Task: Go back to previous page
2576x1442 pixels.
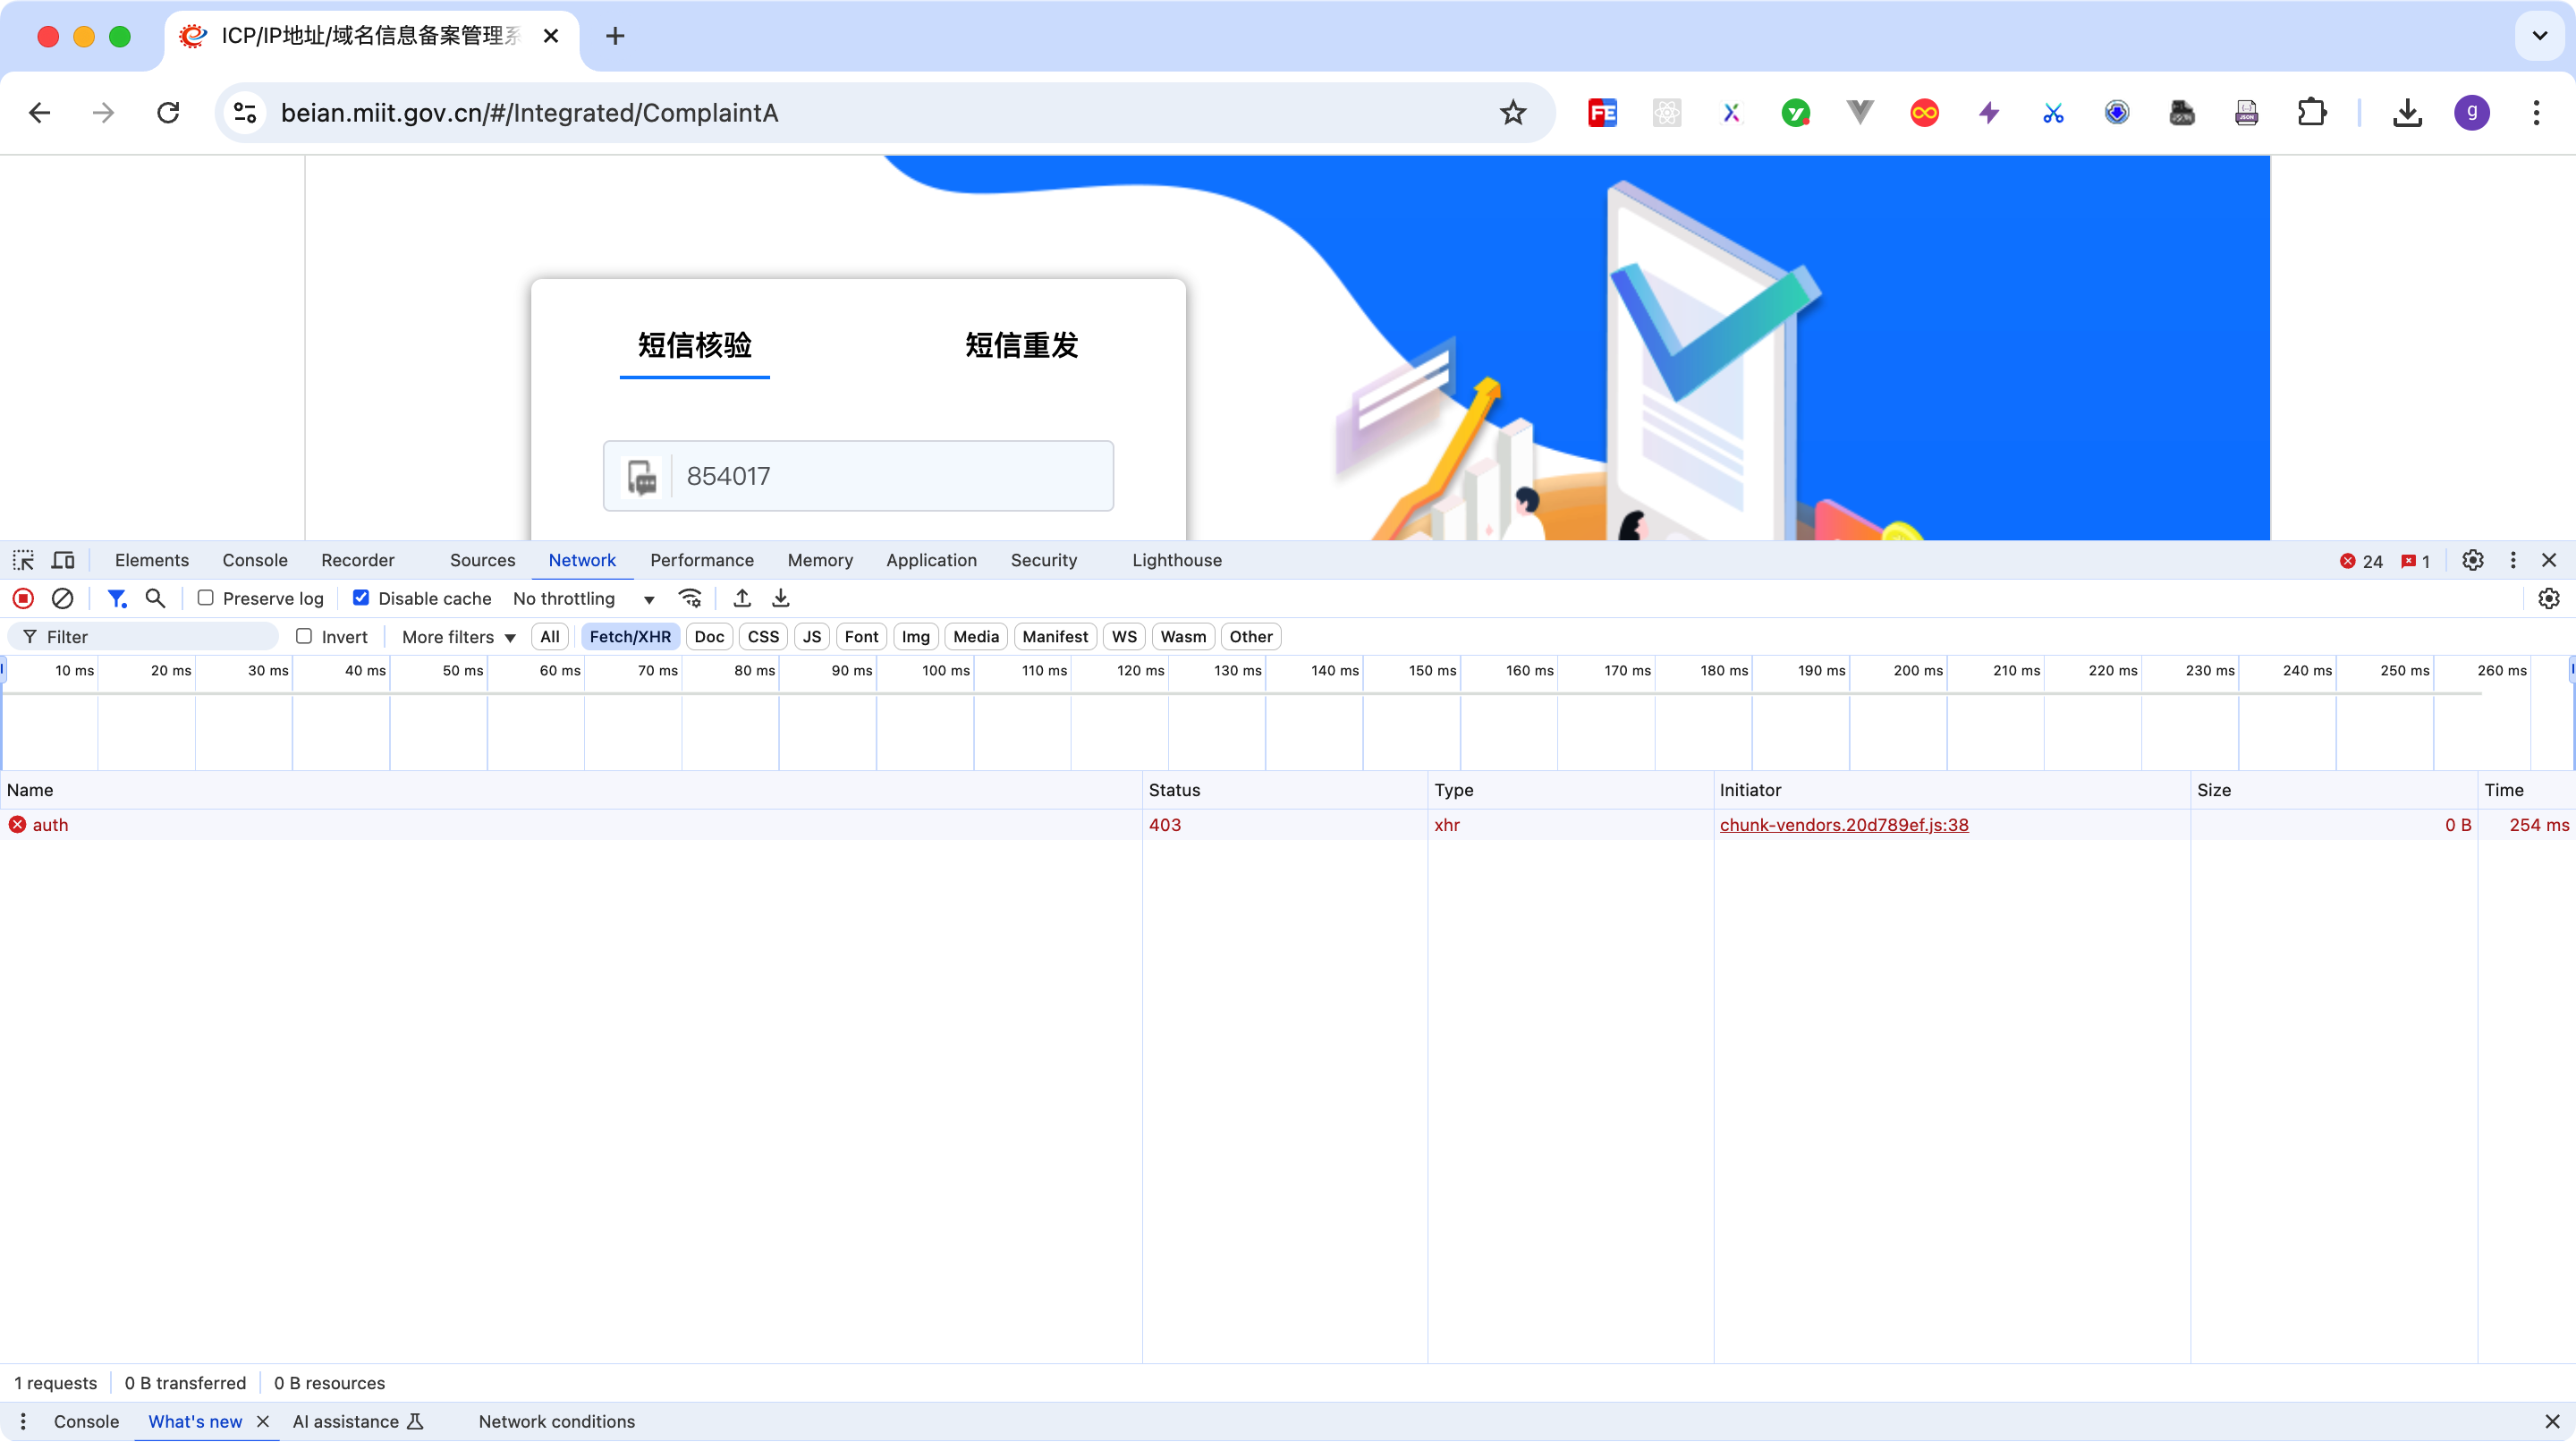Action: [40, 113]
